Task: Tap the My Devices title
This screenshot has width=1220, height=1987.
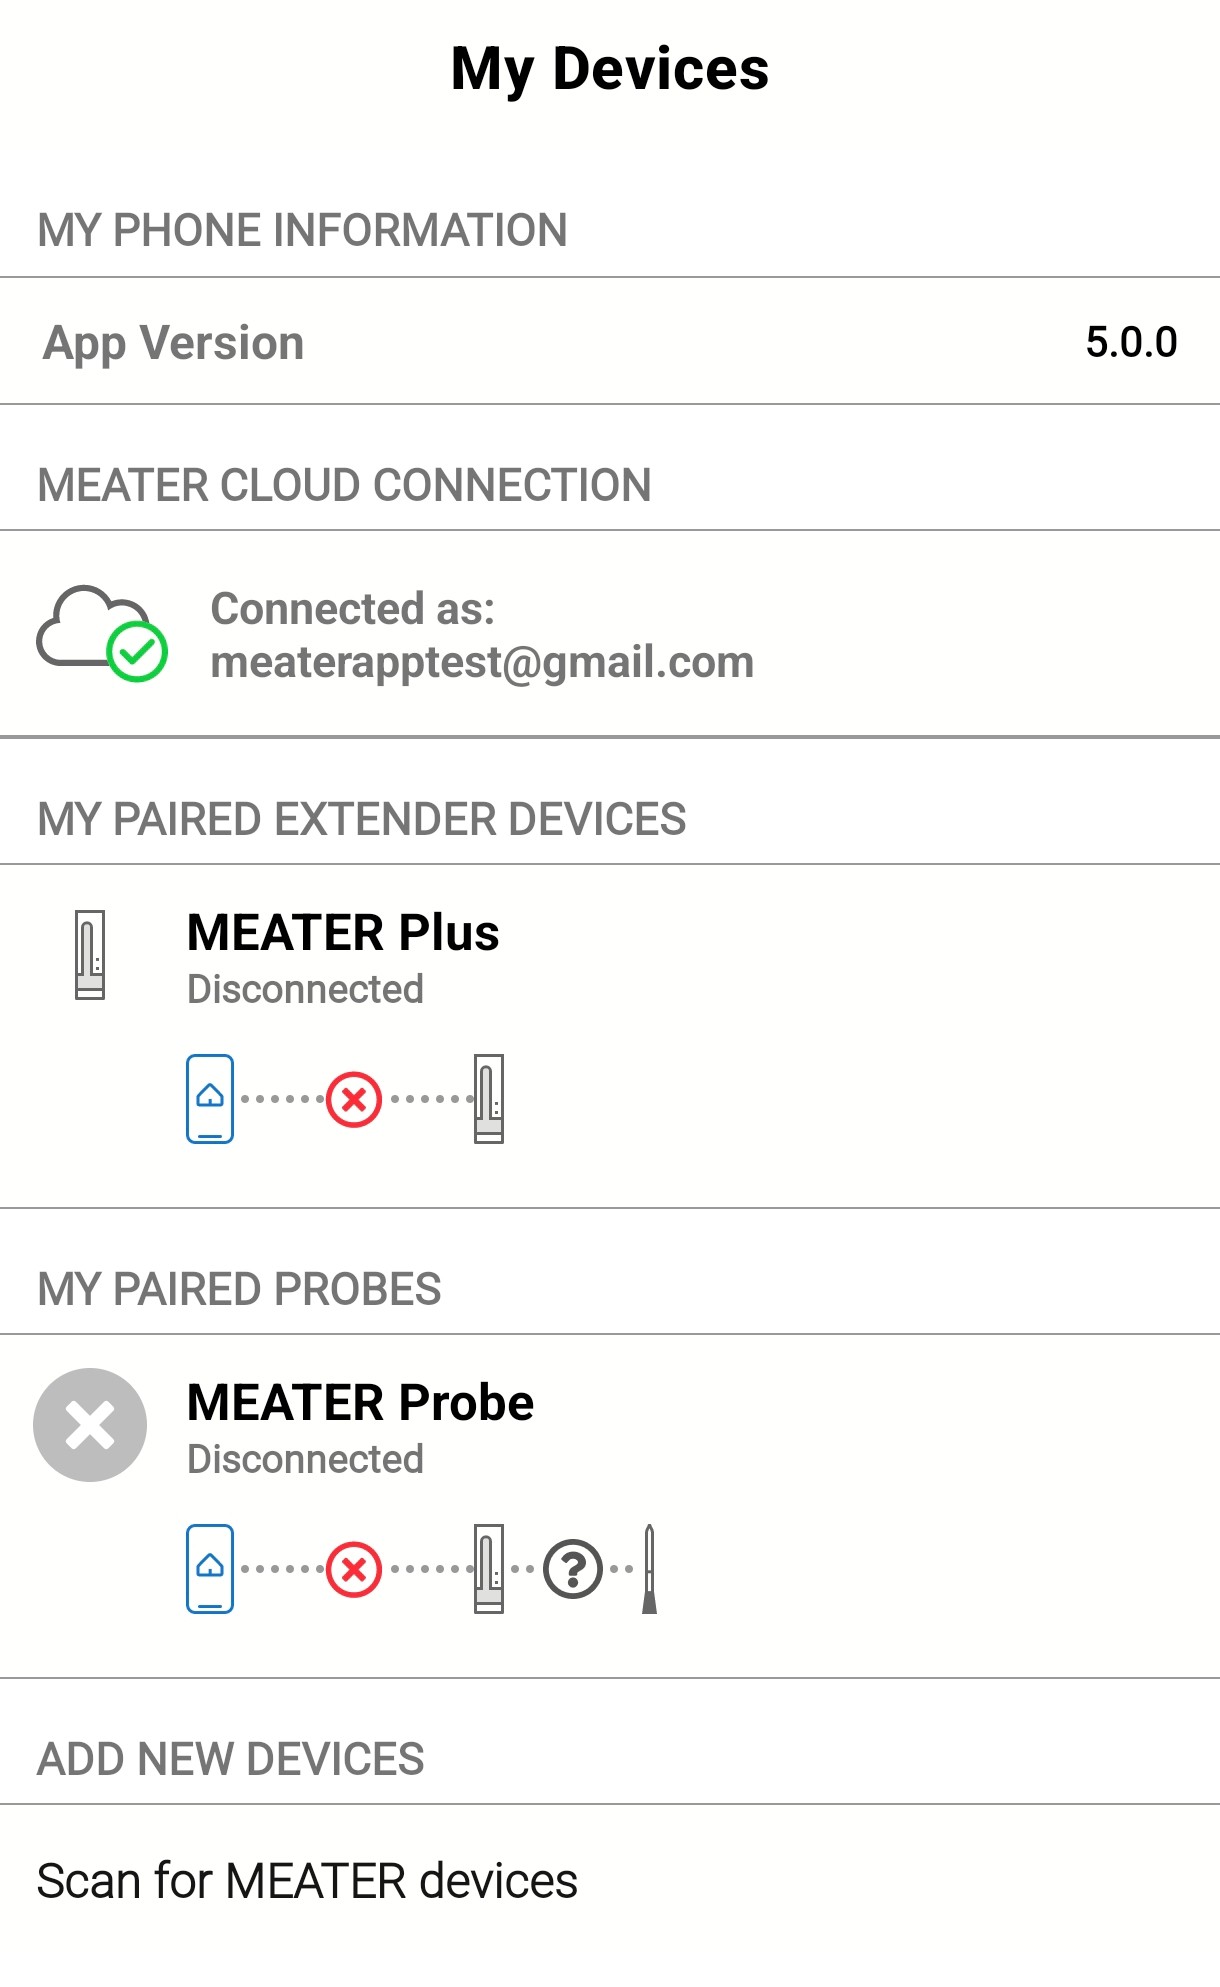Action: (610, 68)
